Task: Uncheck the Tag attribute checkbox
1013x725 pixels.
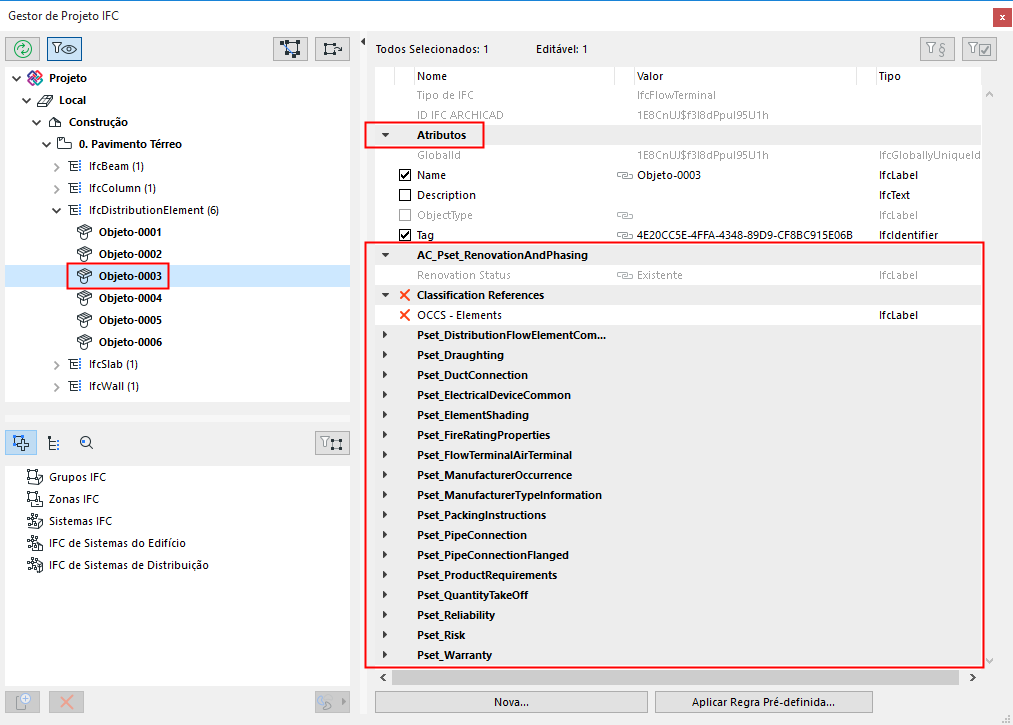Action: click(x=405, y=235)
